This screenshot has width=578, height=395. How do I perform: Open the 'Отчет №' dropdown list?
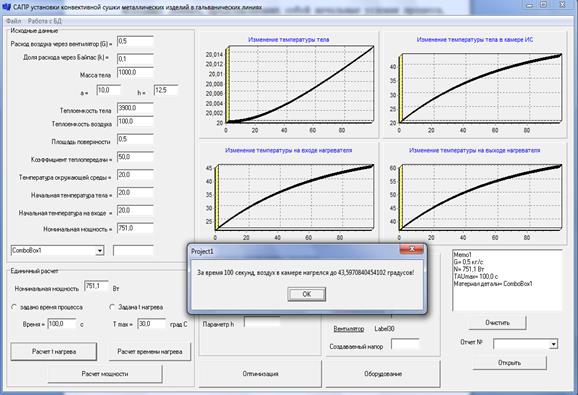tap(553, 344)
